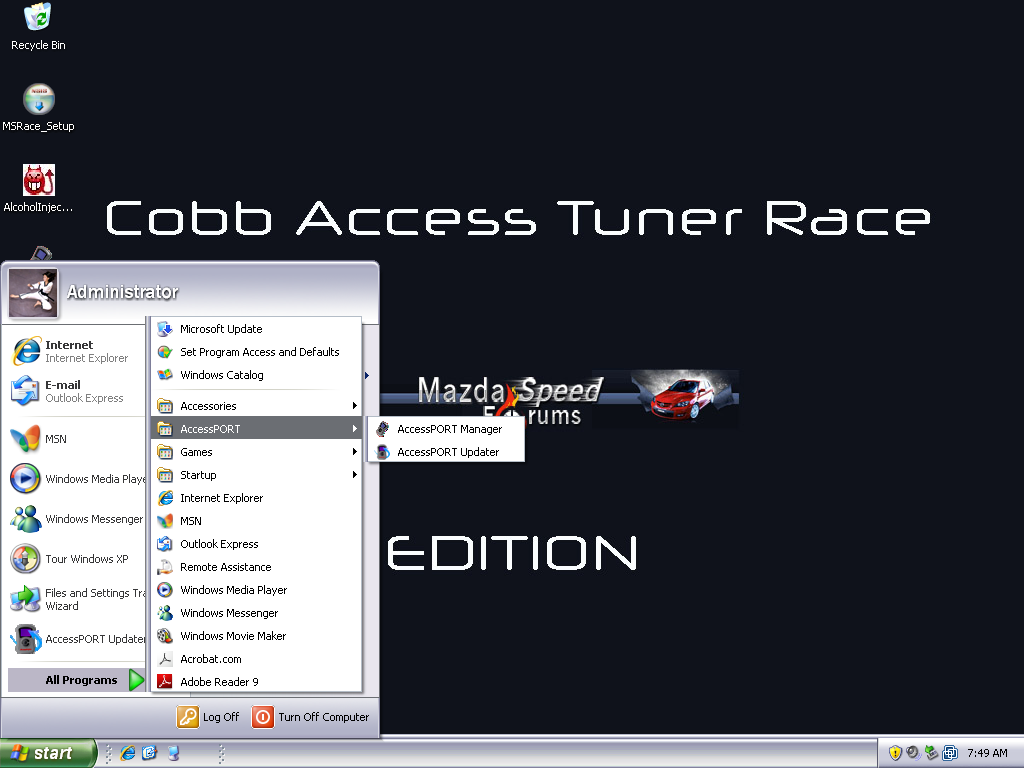This screenshot has height=768, width=1024.
Task: Expand the Accessories folder submenu
Action: [x=257, y=406]
